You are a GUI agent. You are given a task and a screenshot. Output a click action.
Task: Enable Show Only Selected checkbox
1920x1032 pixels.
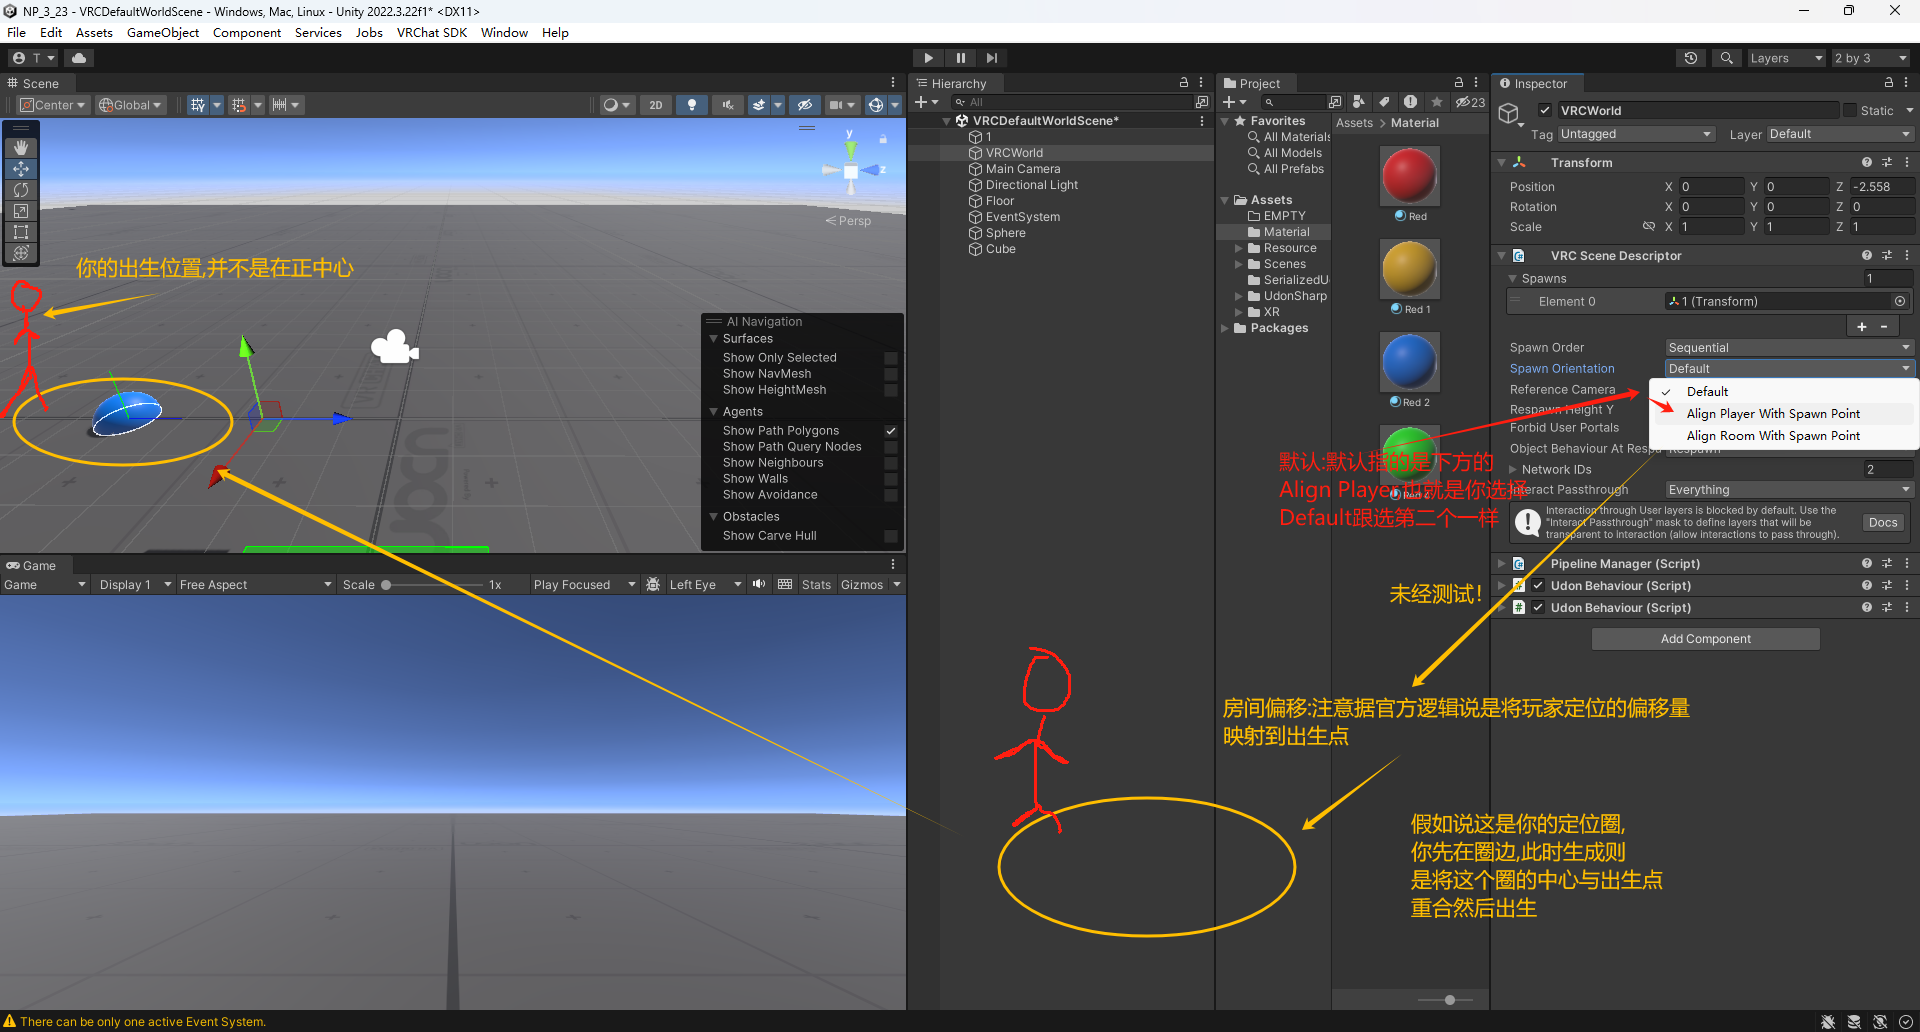(890, 358)
